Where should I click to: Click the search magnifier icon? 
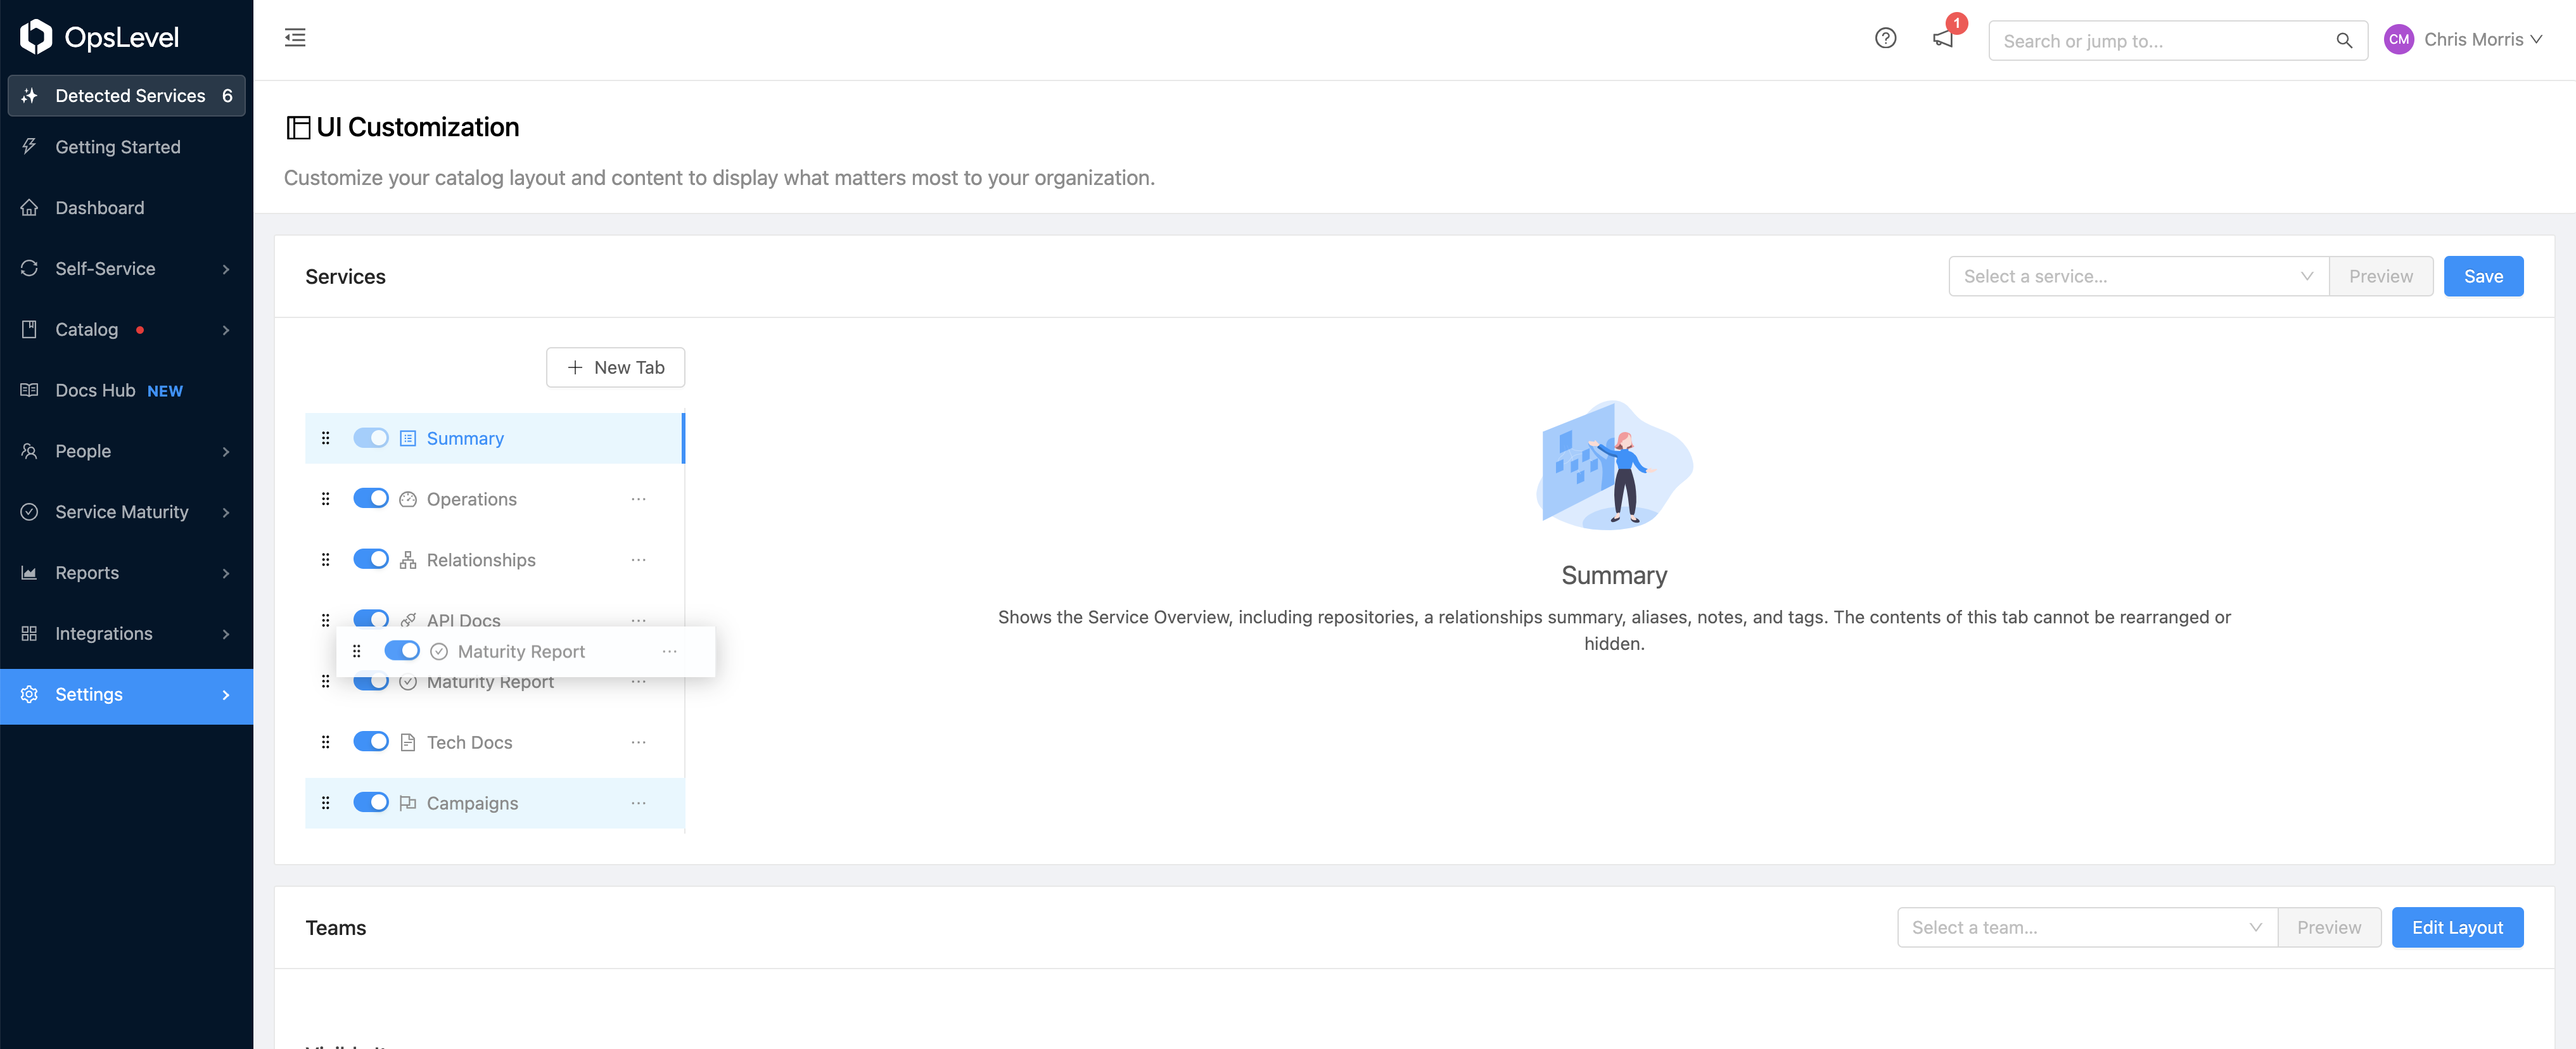pyautogui.click(x=2343, y=41)
